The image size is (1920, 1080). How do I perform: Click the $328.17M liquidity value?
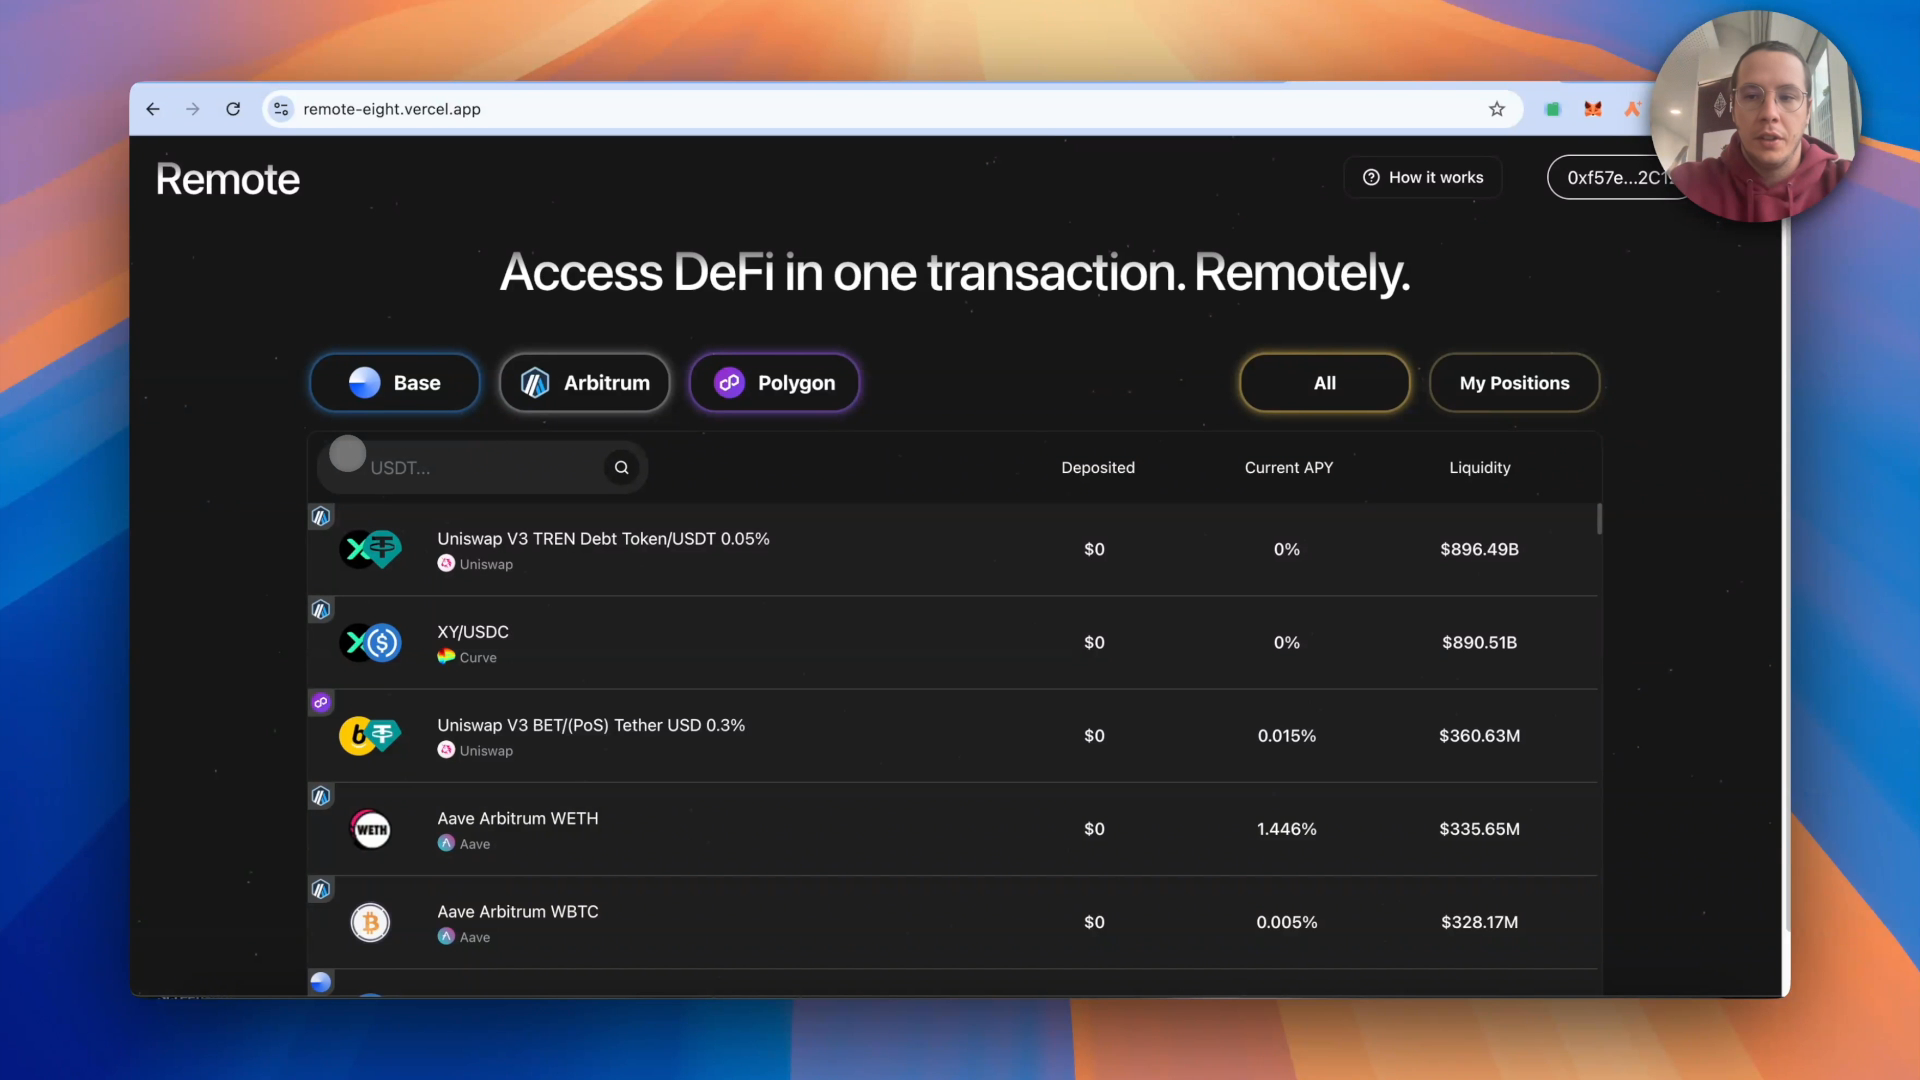click(1479, 922)
